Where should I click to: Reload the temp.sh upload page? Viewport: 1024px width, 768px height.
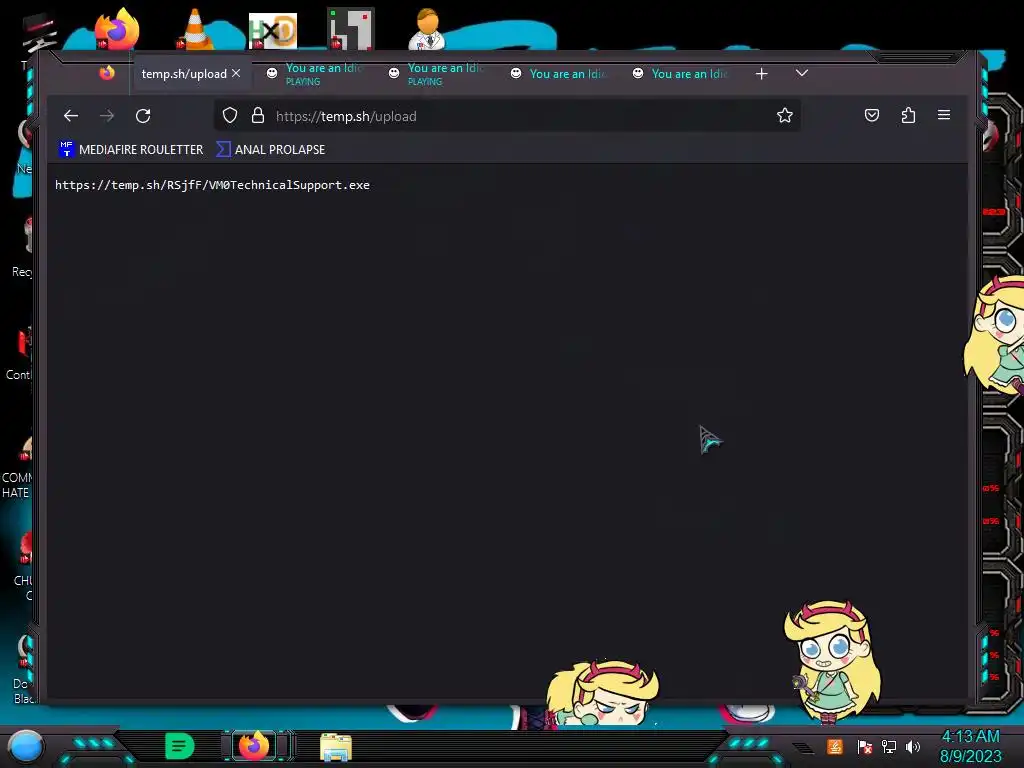point(143,116)
